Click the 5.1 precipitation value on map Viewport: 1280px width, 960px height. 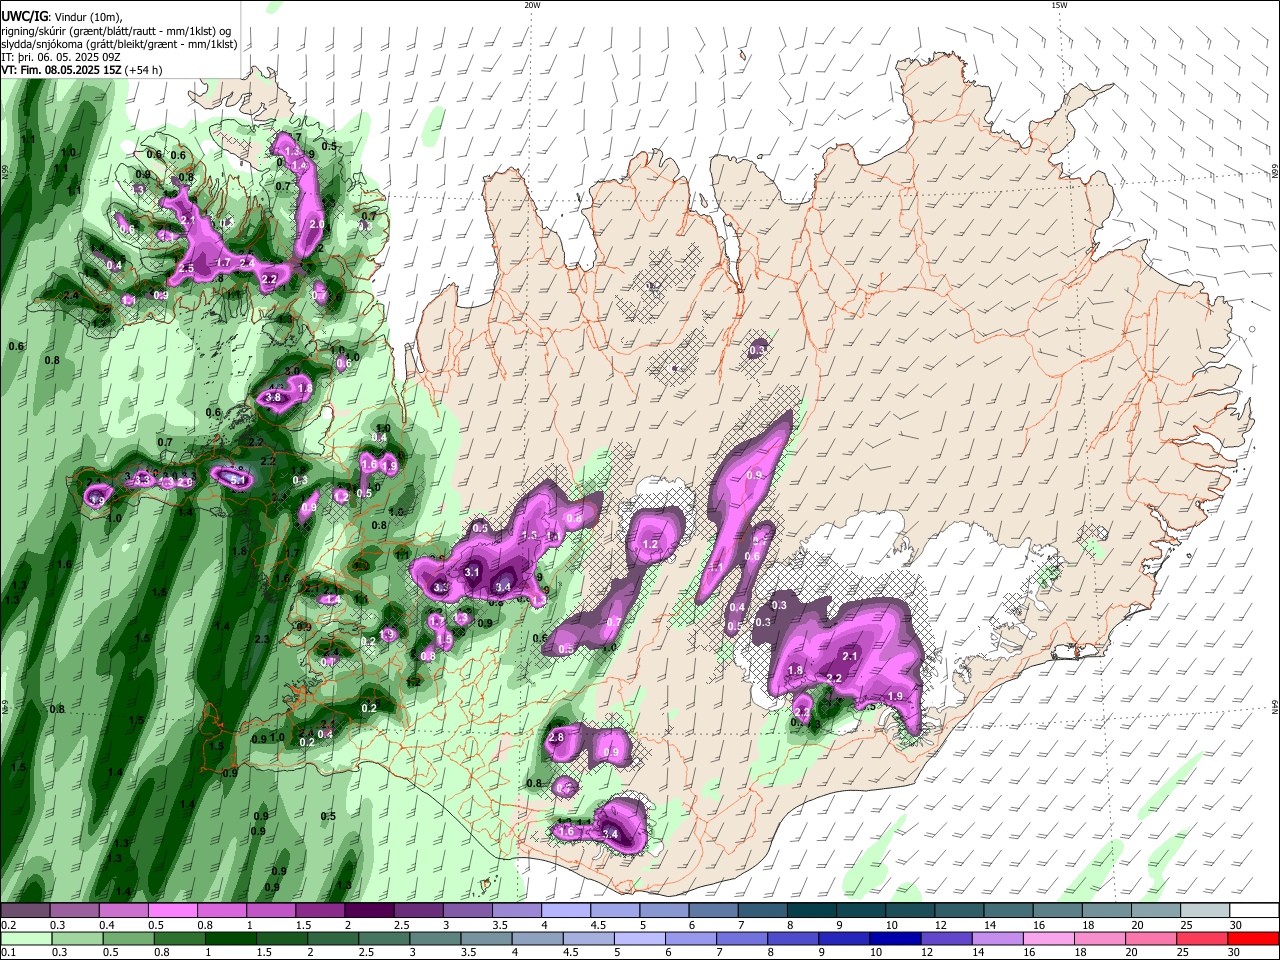click(238, 480)
